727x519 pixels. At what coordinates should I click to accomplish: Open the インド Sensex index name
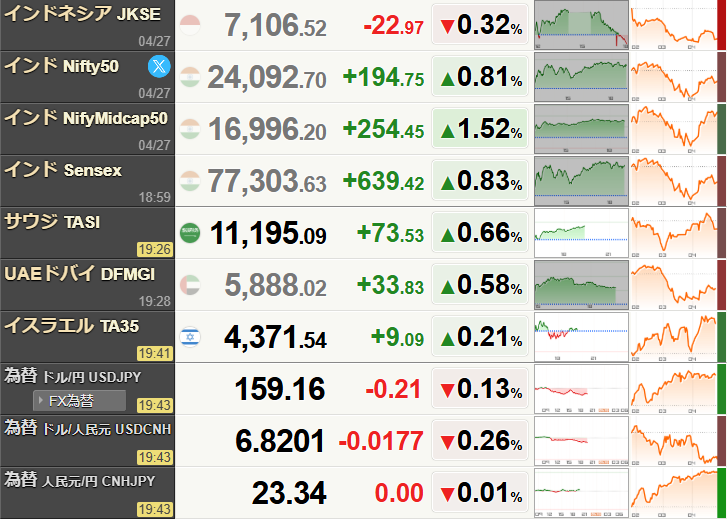coord(63,170)
